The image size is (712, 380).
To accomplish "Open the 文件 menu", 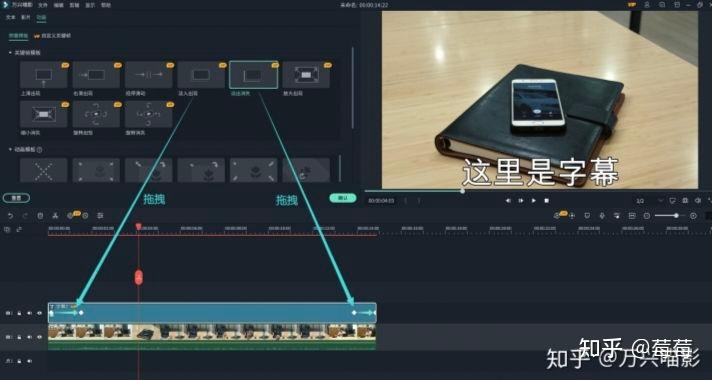I will 43,5.
